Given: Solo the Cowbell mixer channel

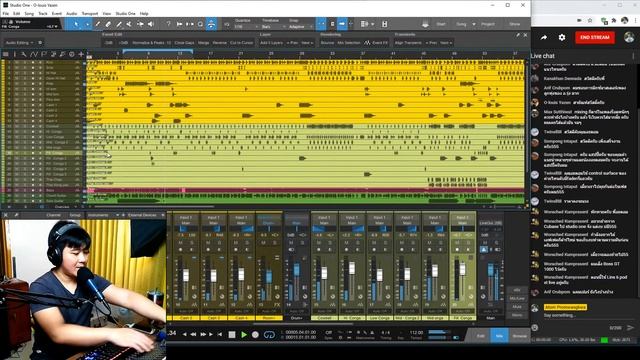Looking at the screenshot, I should pos(329,242).
